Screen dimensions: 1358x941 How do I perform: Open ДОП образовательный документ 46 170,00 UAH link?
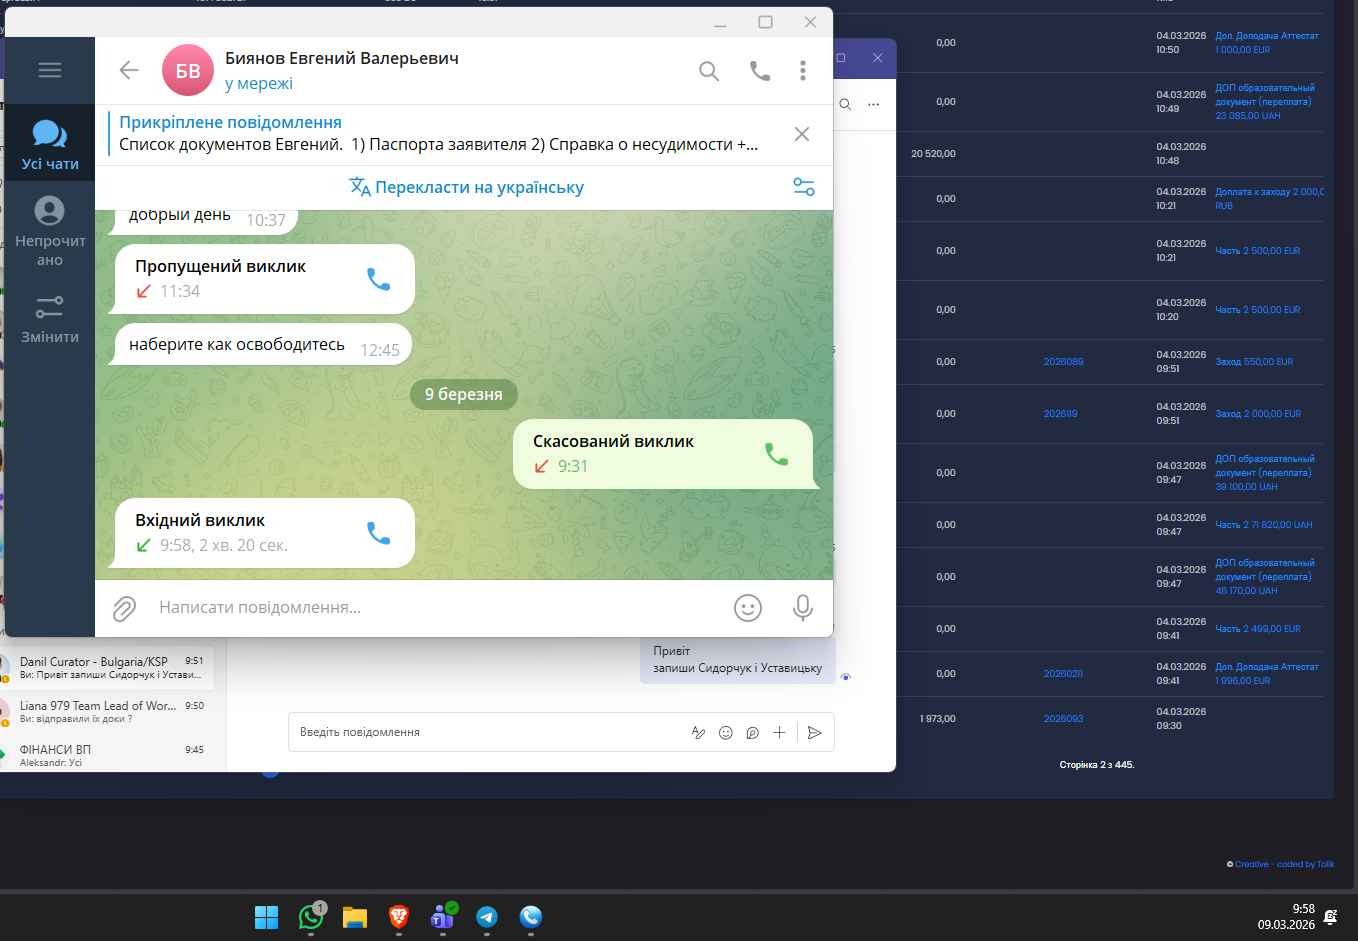(x=1265, y=577)
